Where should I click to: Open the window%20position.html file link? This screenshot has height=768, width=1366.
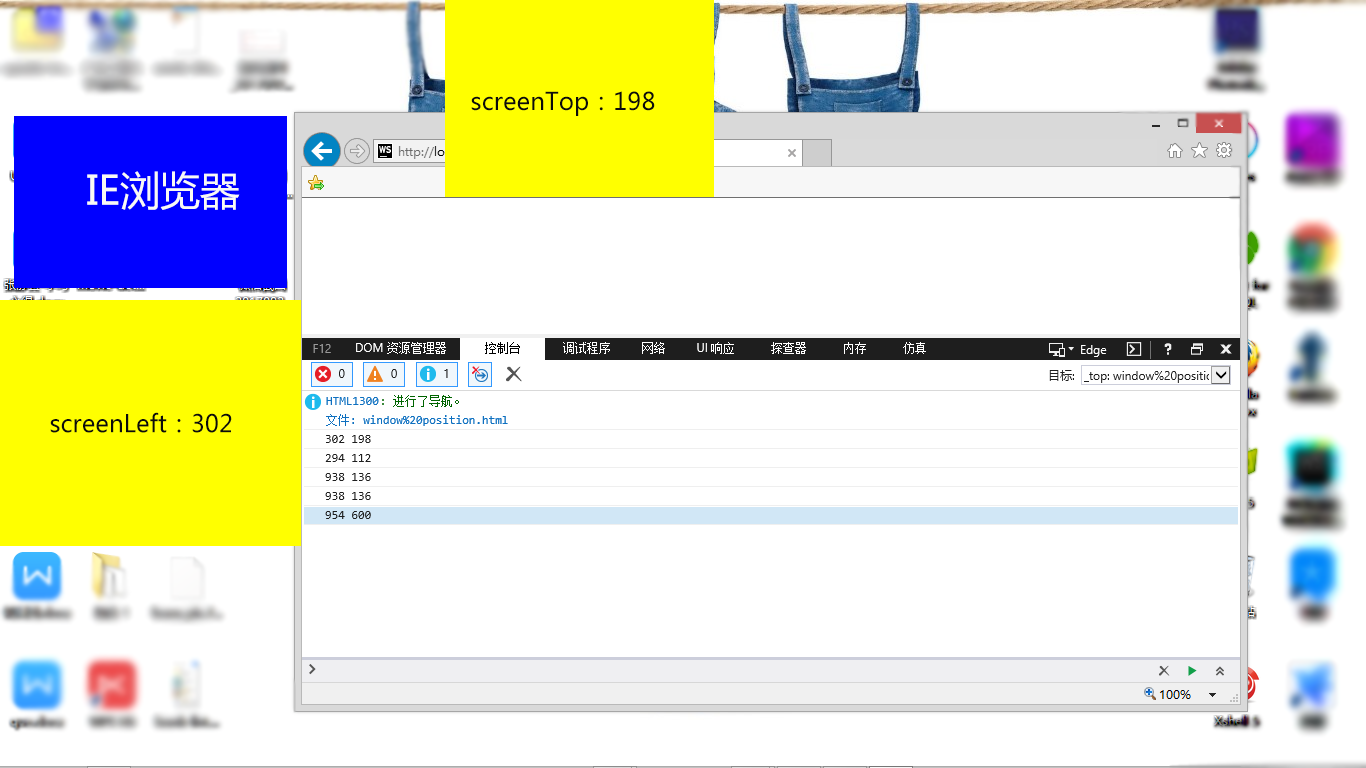(435, 420)
